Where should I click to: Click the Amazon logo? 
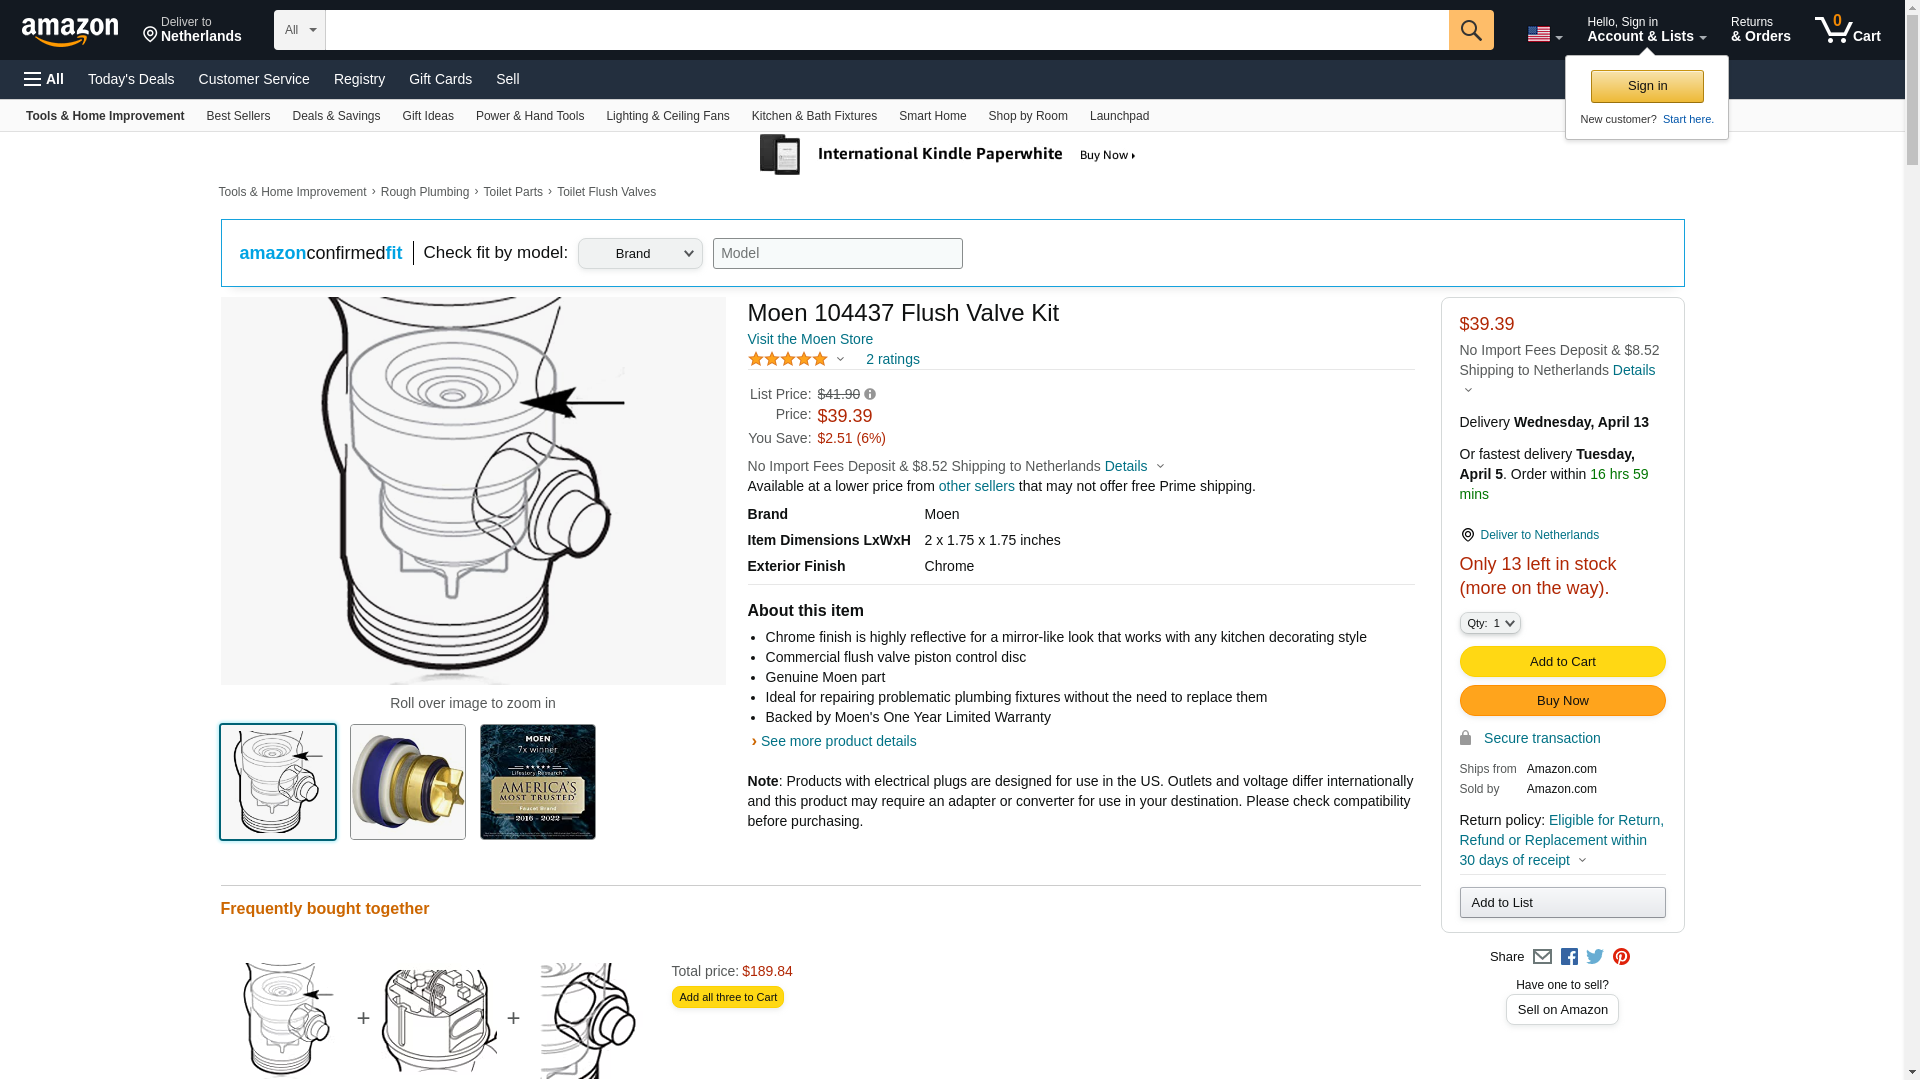point(70,31)
